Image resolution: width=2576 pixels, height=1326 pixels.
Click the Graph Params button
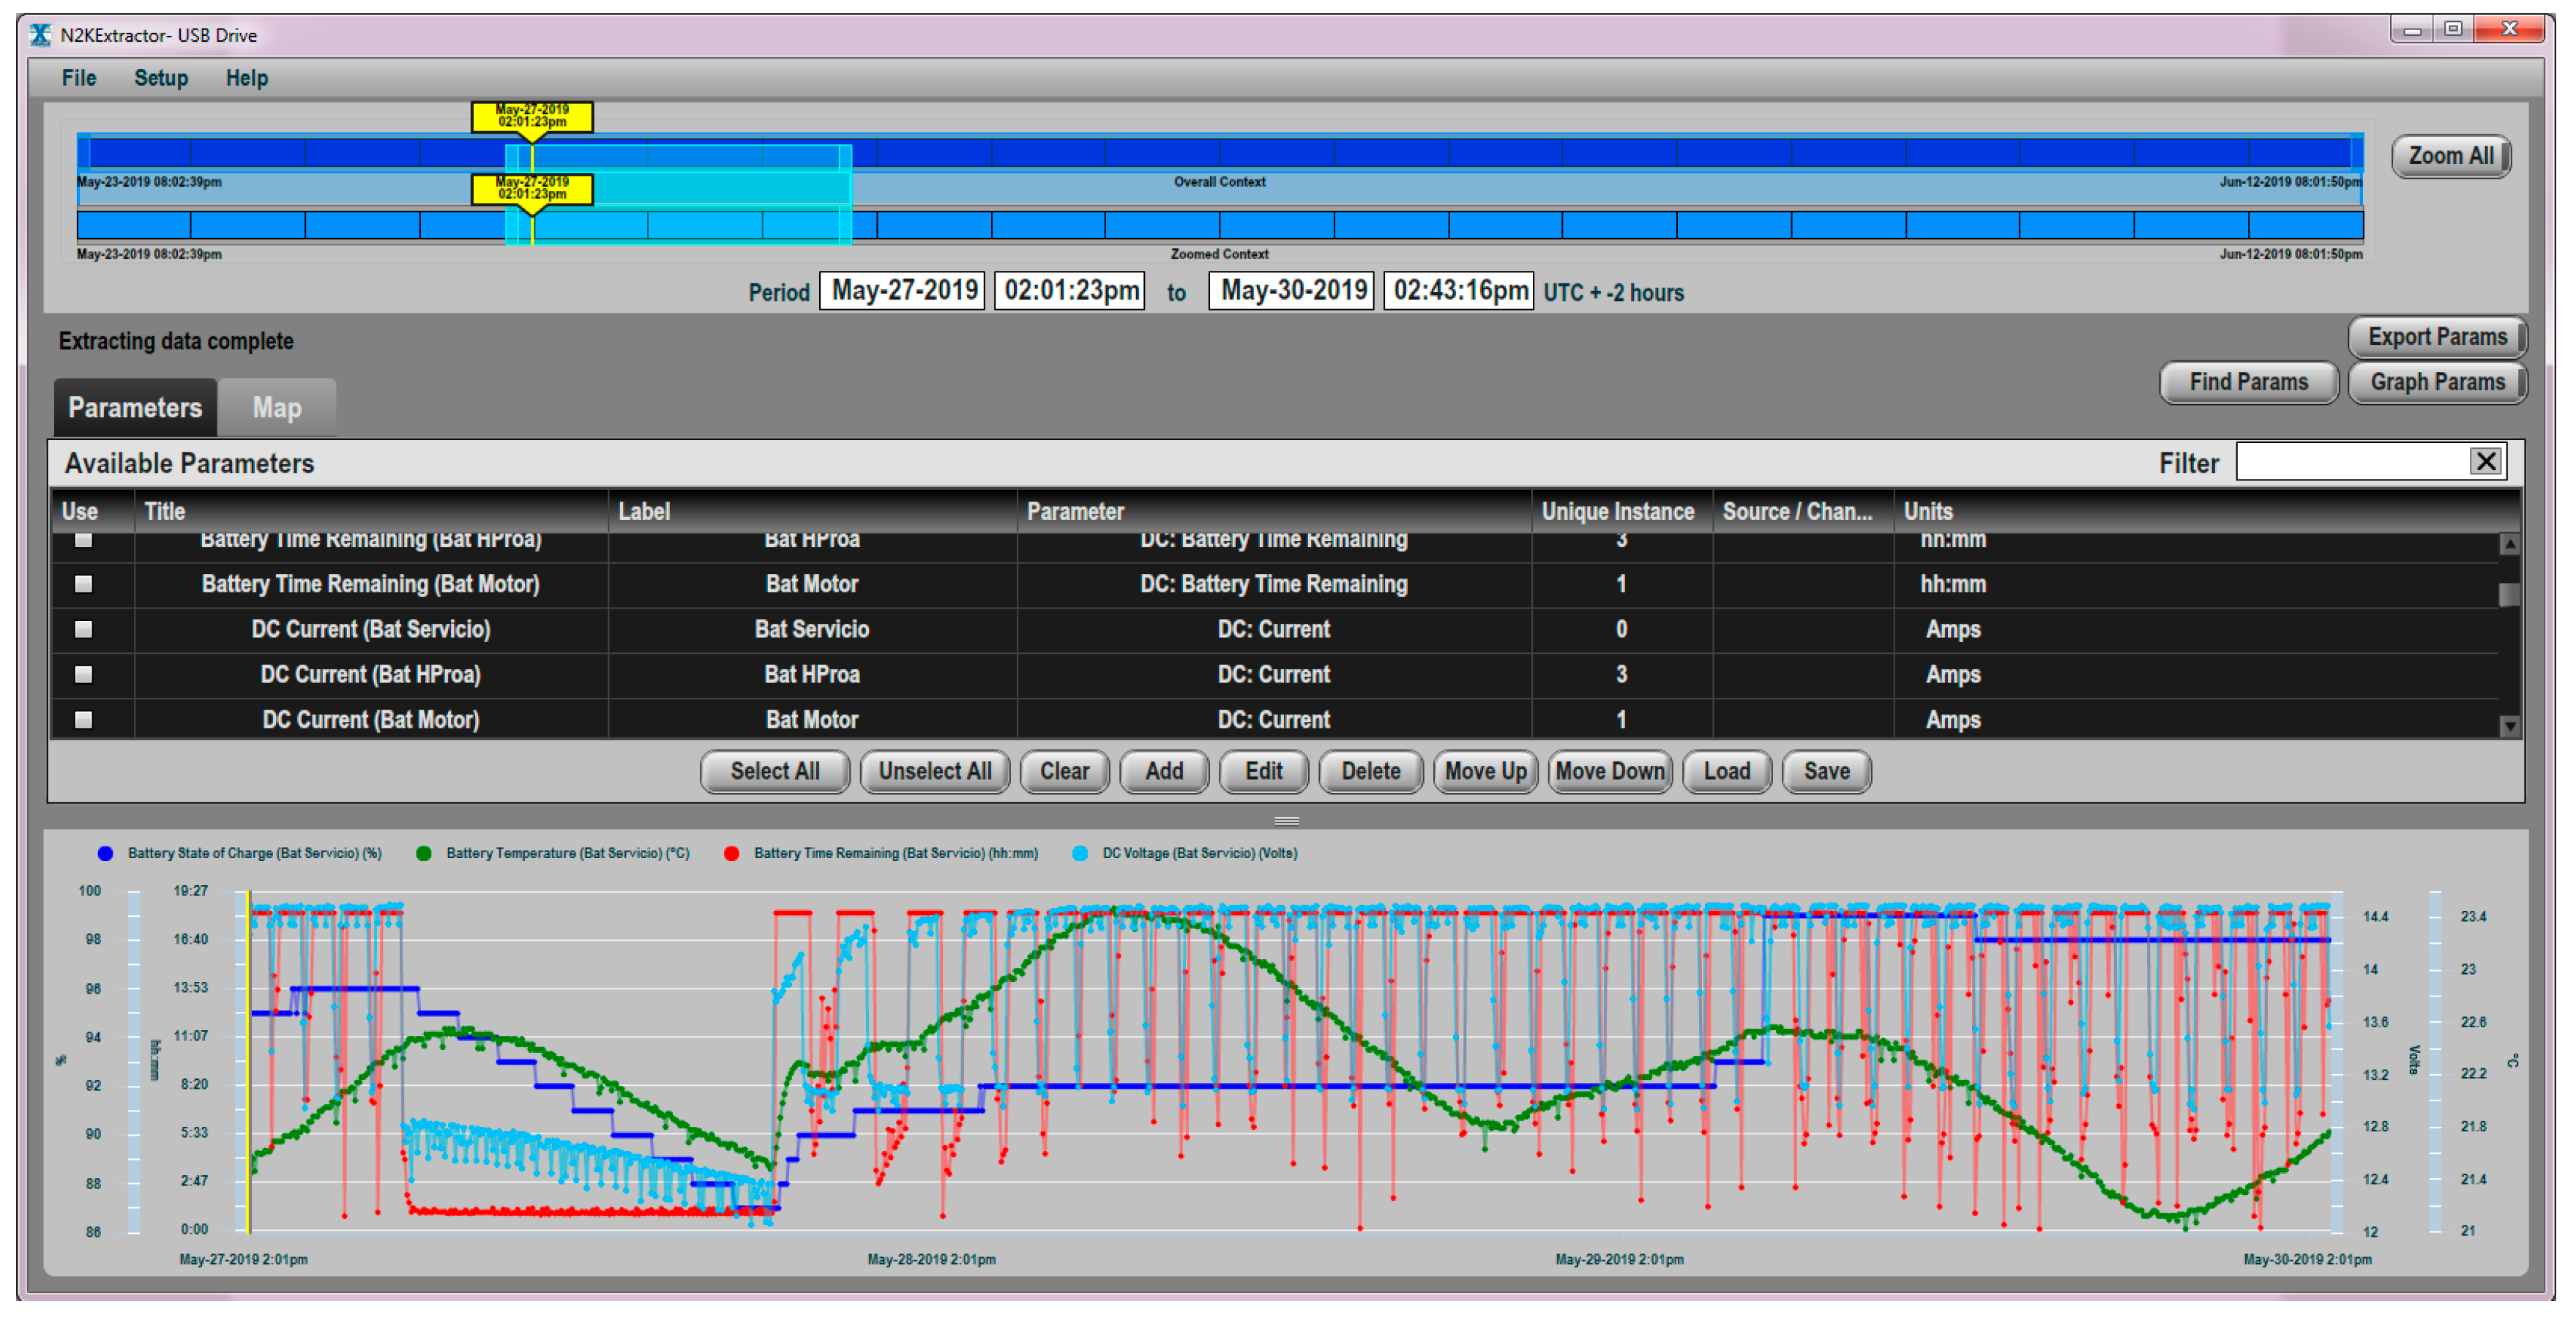[x=2436, y=382]
